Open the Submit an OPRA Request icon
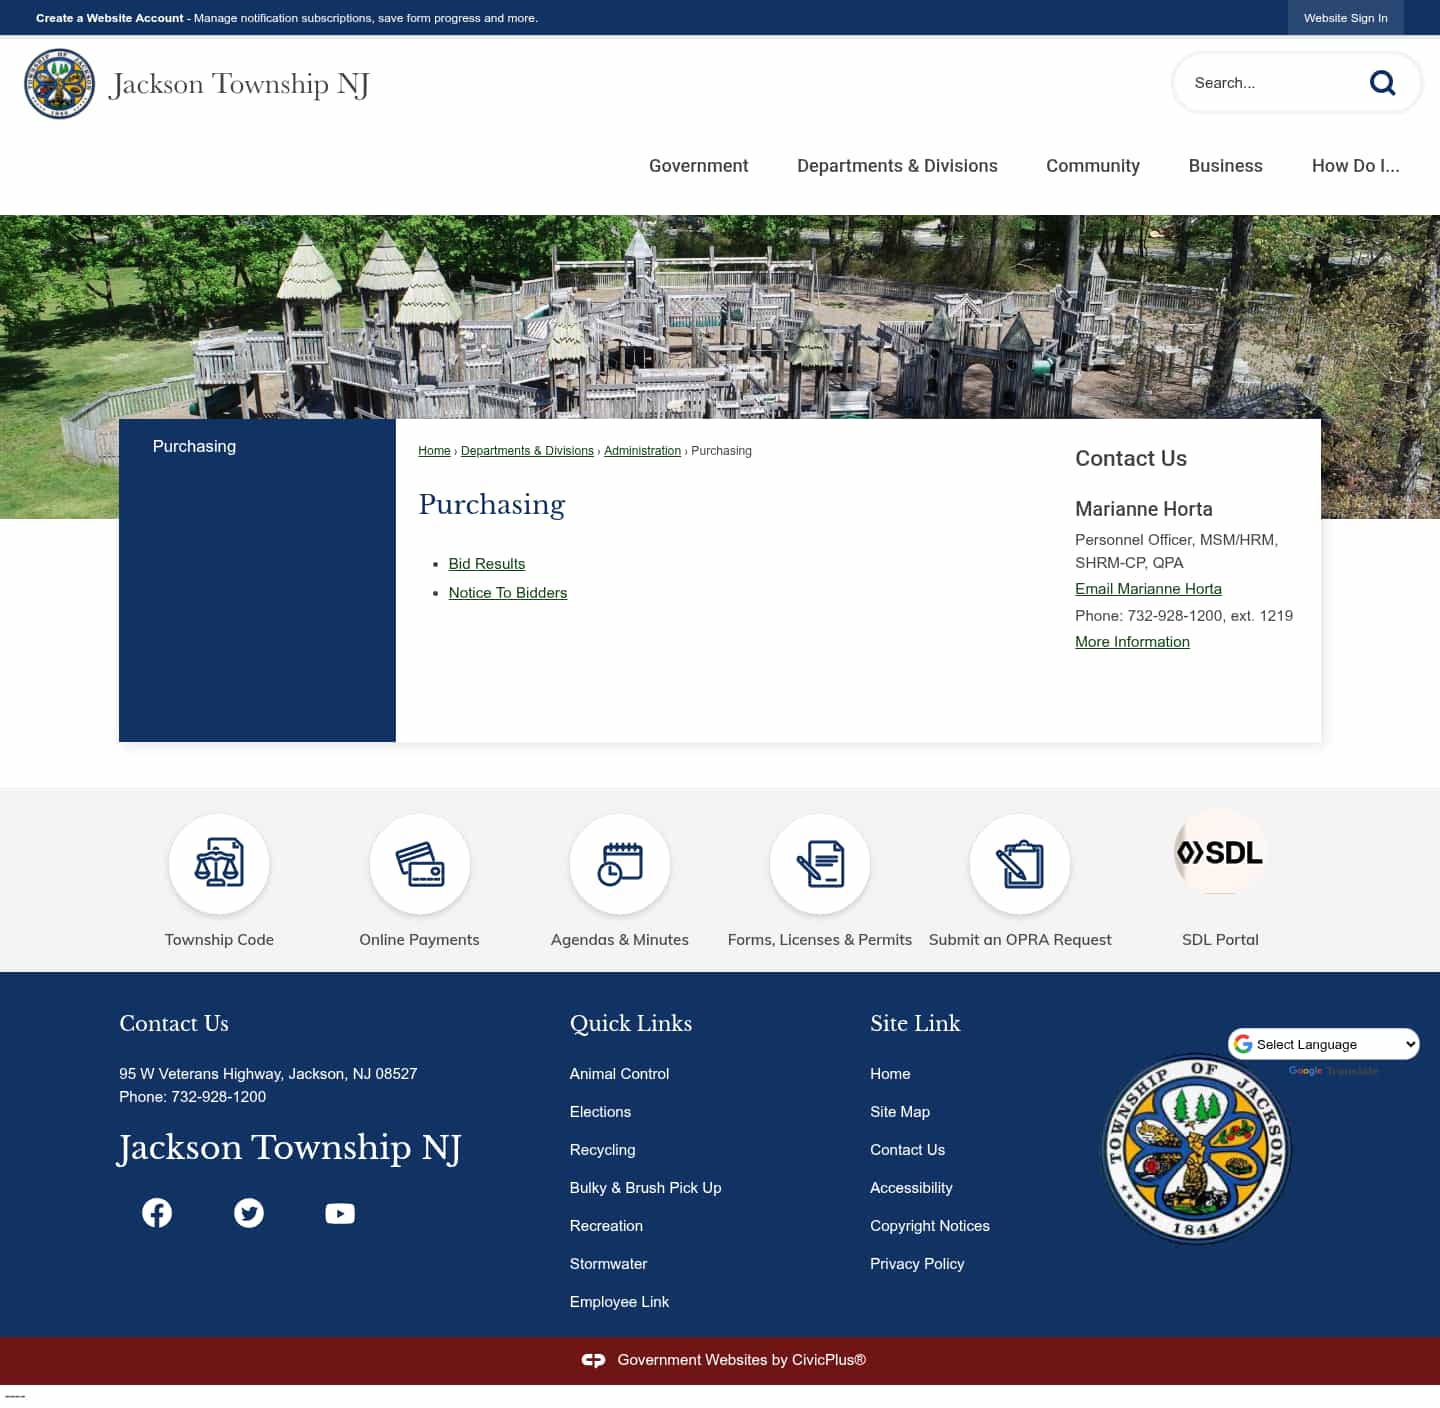 pos(1019,864)
